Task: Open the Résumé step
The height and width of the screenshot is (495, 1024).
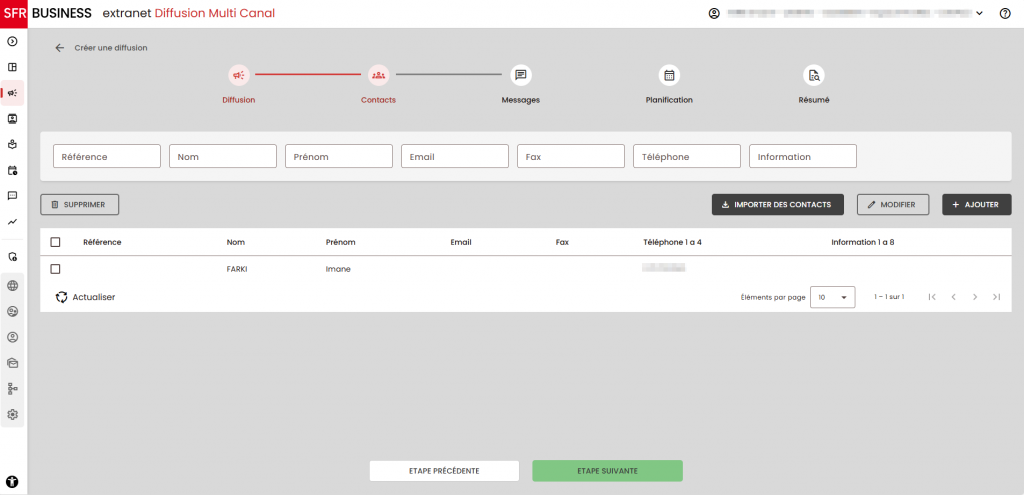Action: click(x=813, y=75)
